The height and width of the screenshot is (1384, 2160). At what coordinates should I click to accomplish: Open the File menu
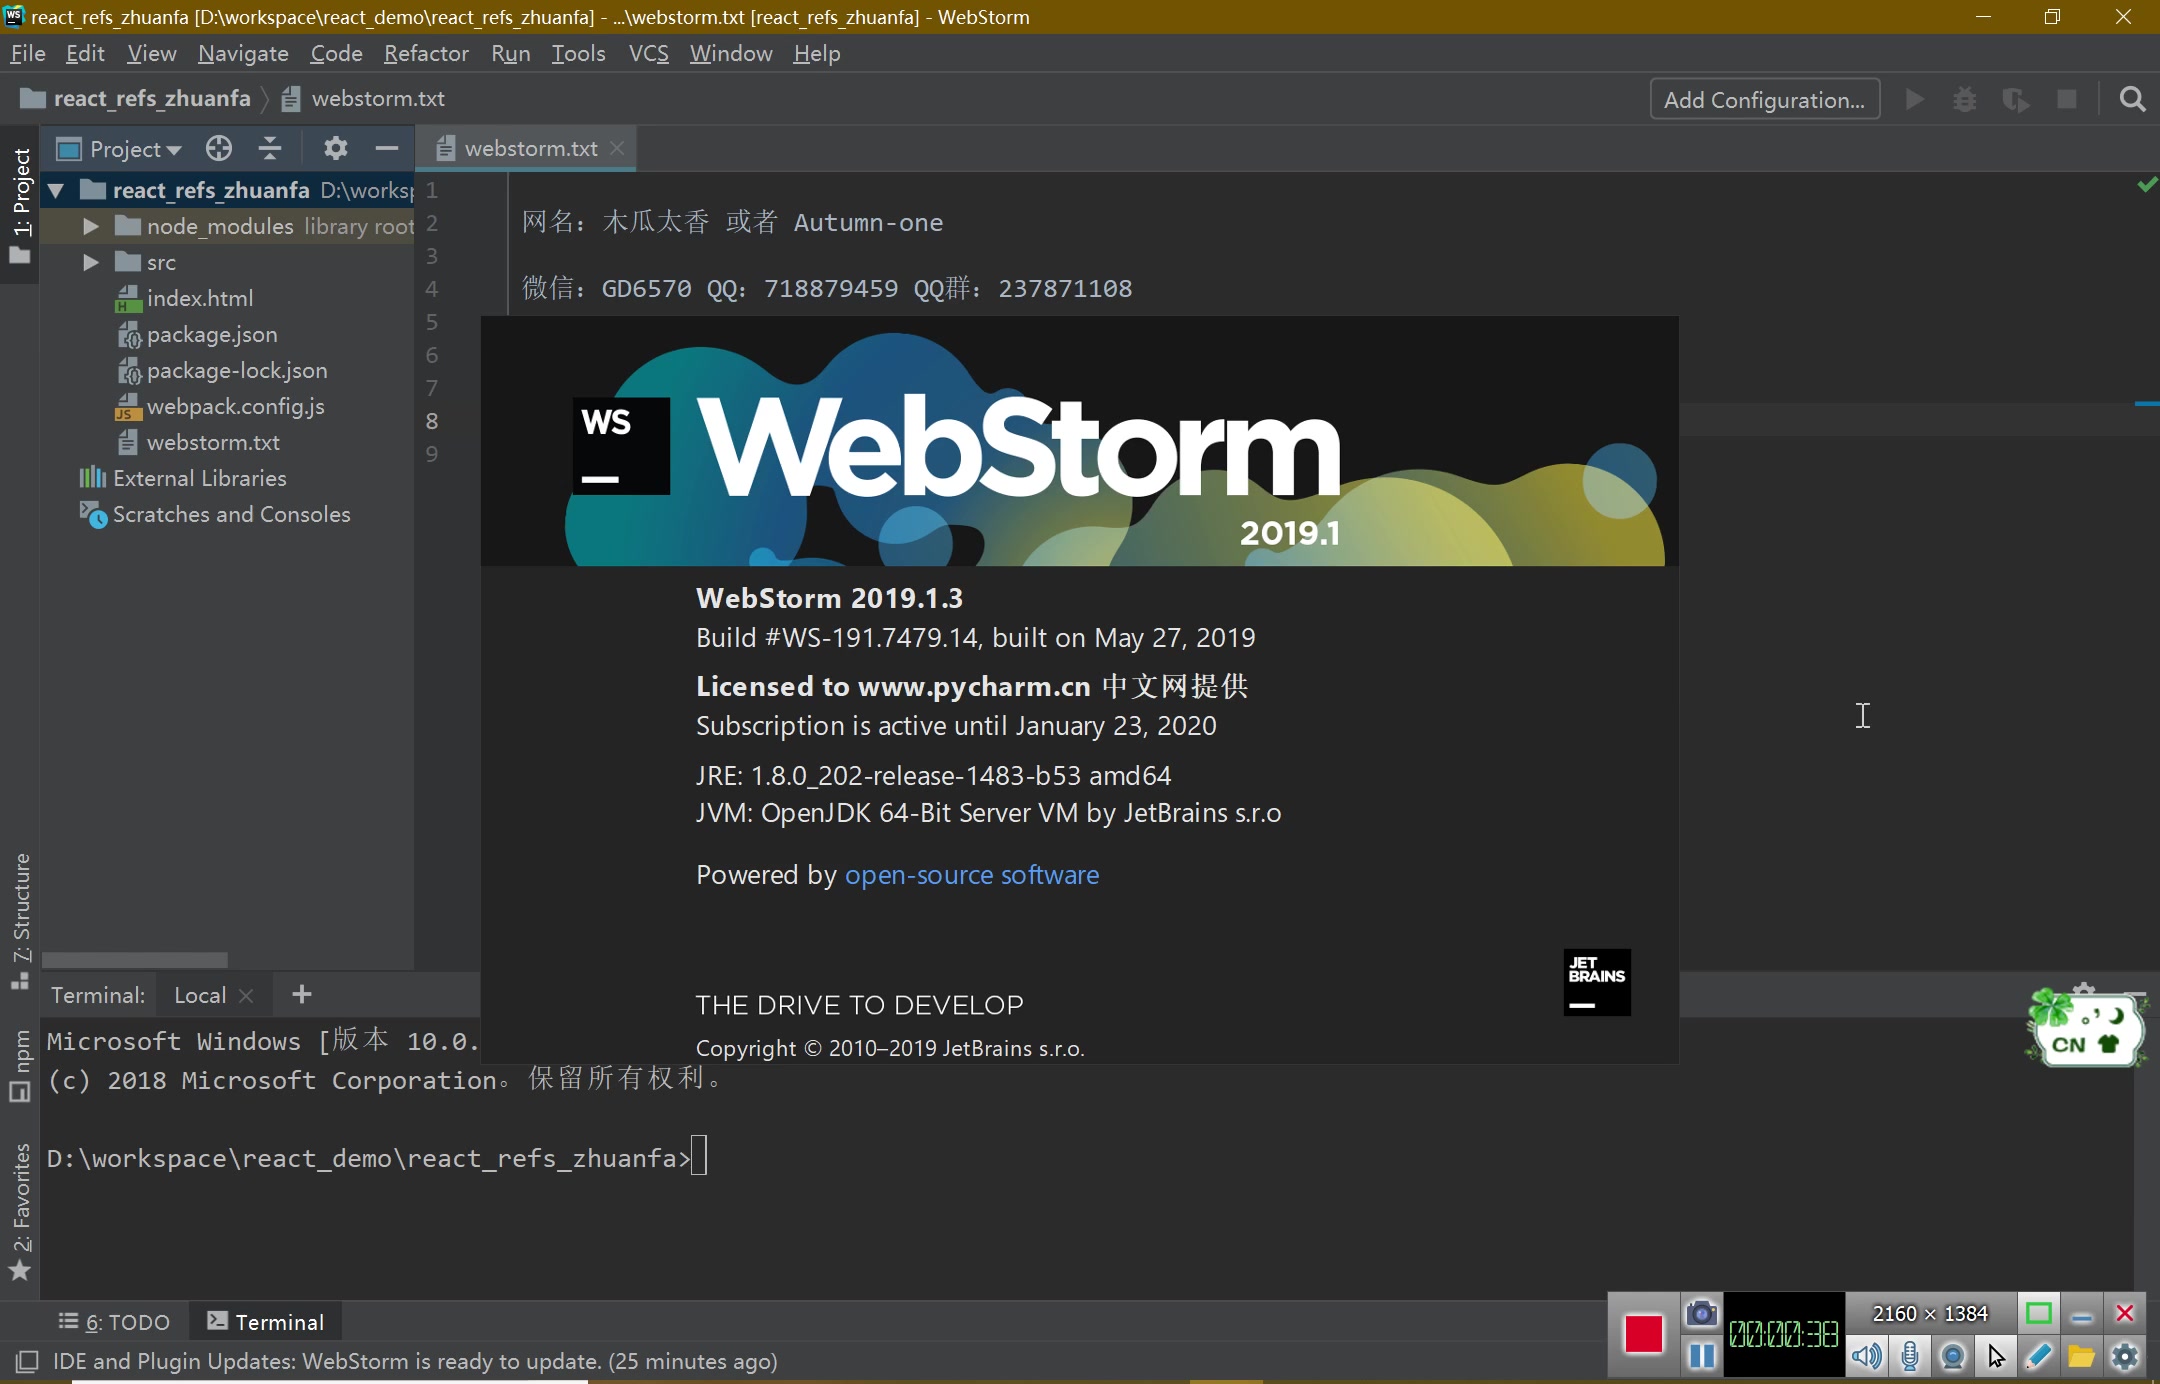tap(28, 53)
